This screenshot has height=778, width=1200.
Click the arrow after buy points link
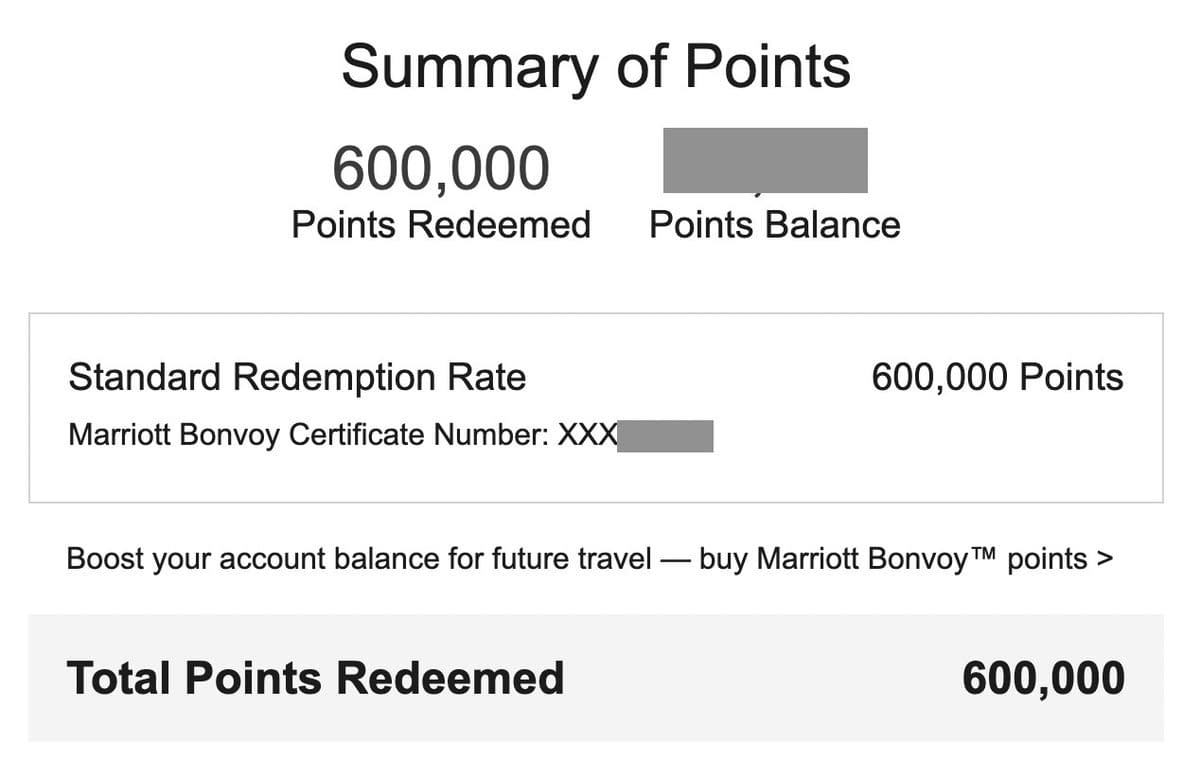pyautogui.click(x=1105, y=558)
